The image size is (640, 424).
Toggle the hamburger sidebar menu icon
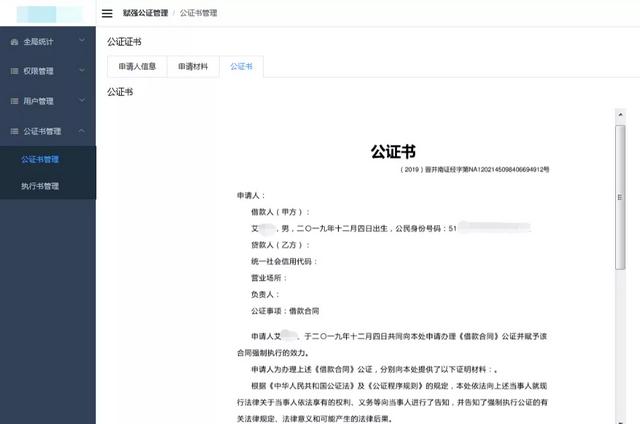[x=107, y=13]
